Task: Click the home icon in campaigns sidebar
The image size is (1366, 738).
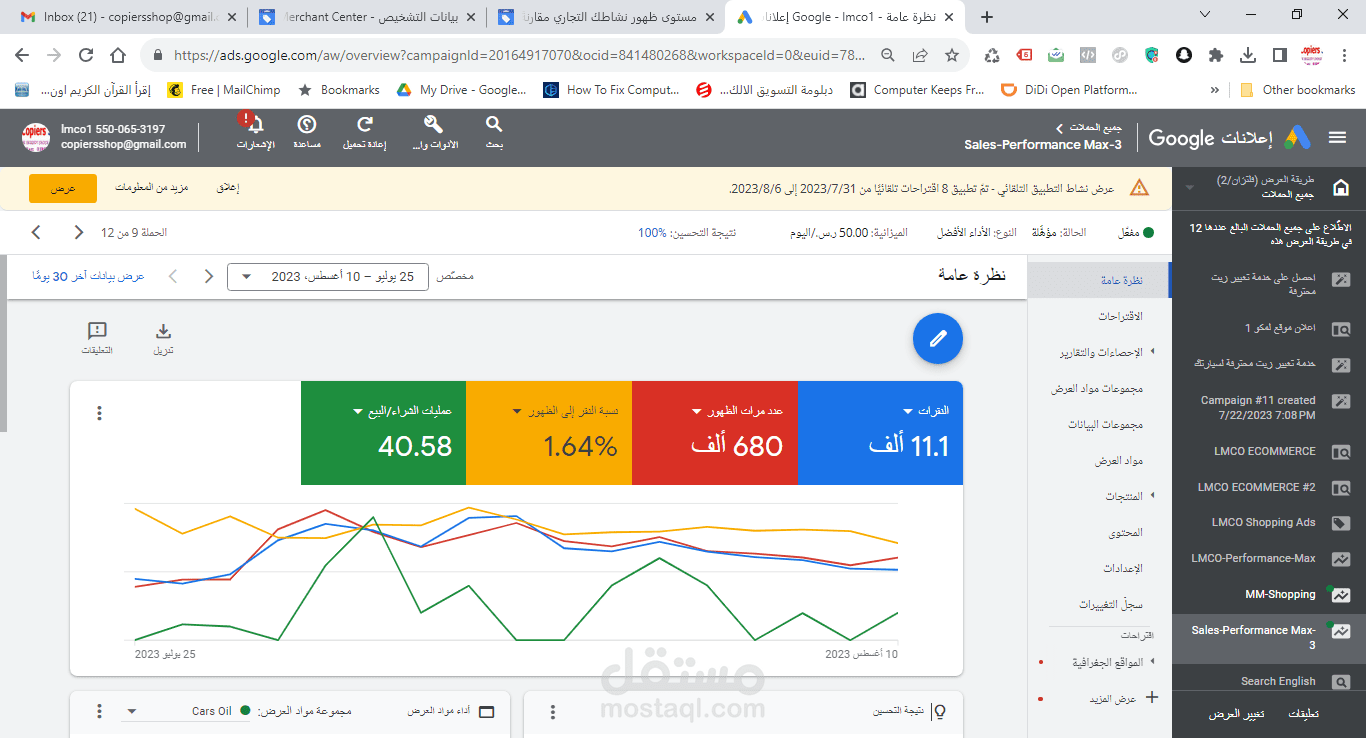Action: point(1341,188)
